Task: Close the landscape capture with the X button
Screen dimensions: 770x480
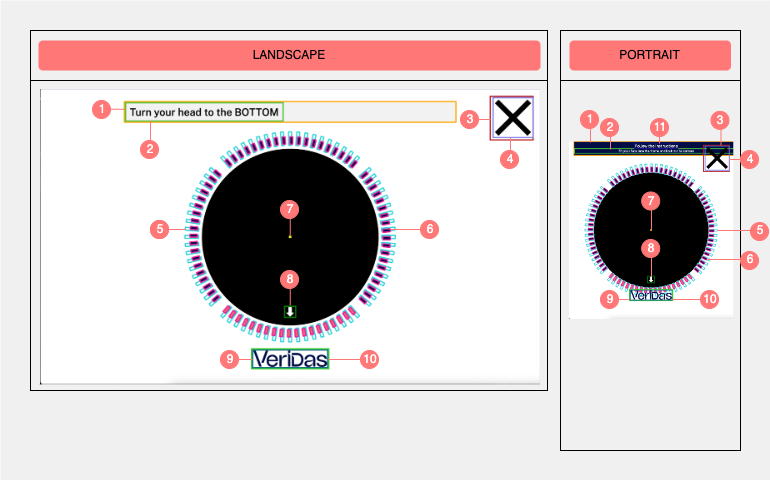Action: coord(512,118)
